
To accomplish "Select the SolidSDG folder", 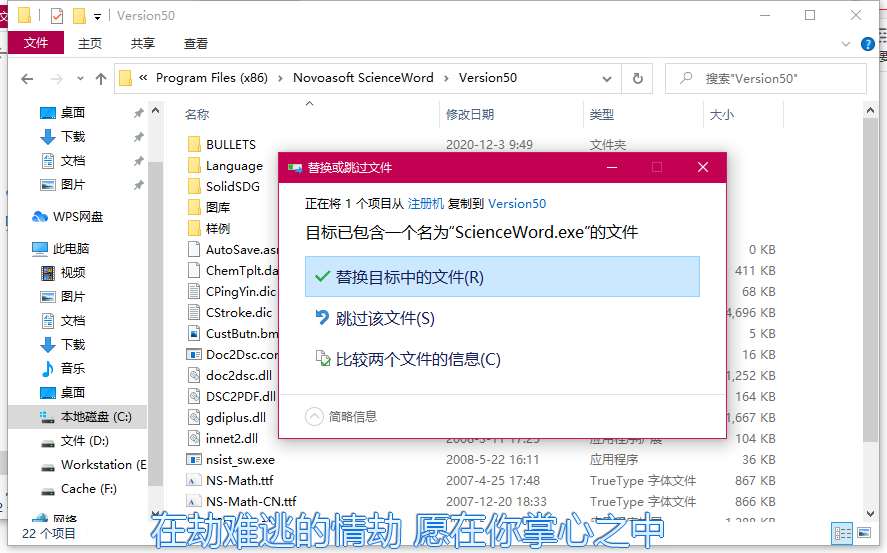I will [232, 187].
